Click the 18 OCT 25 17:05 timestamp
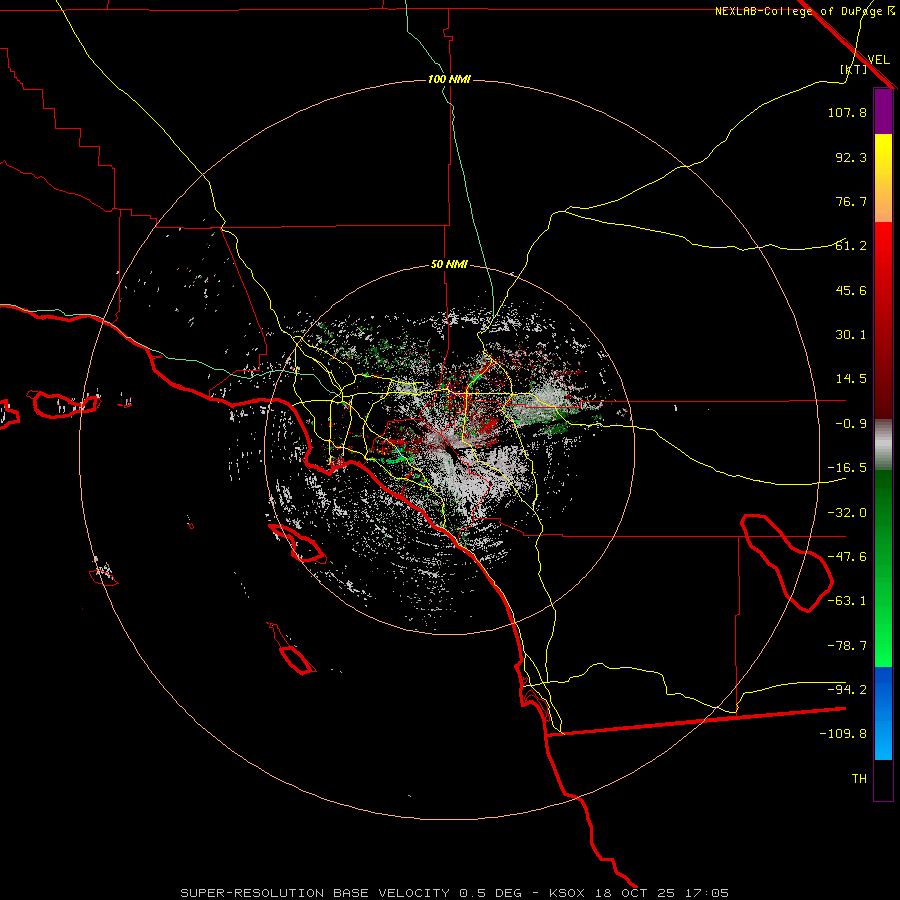900x900 pixels. (660, 893)
